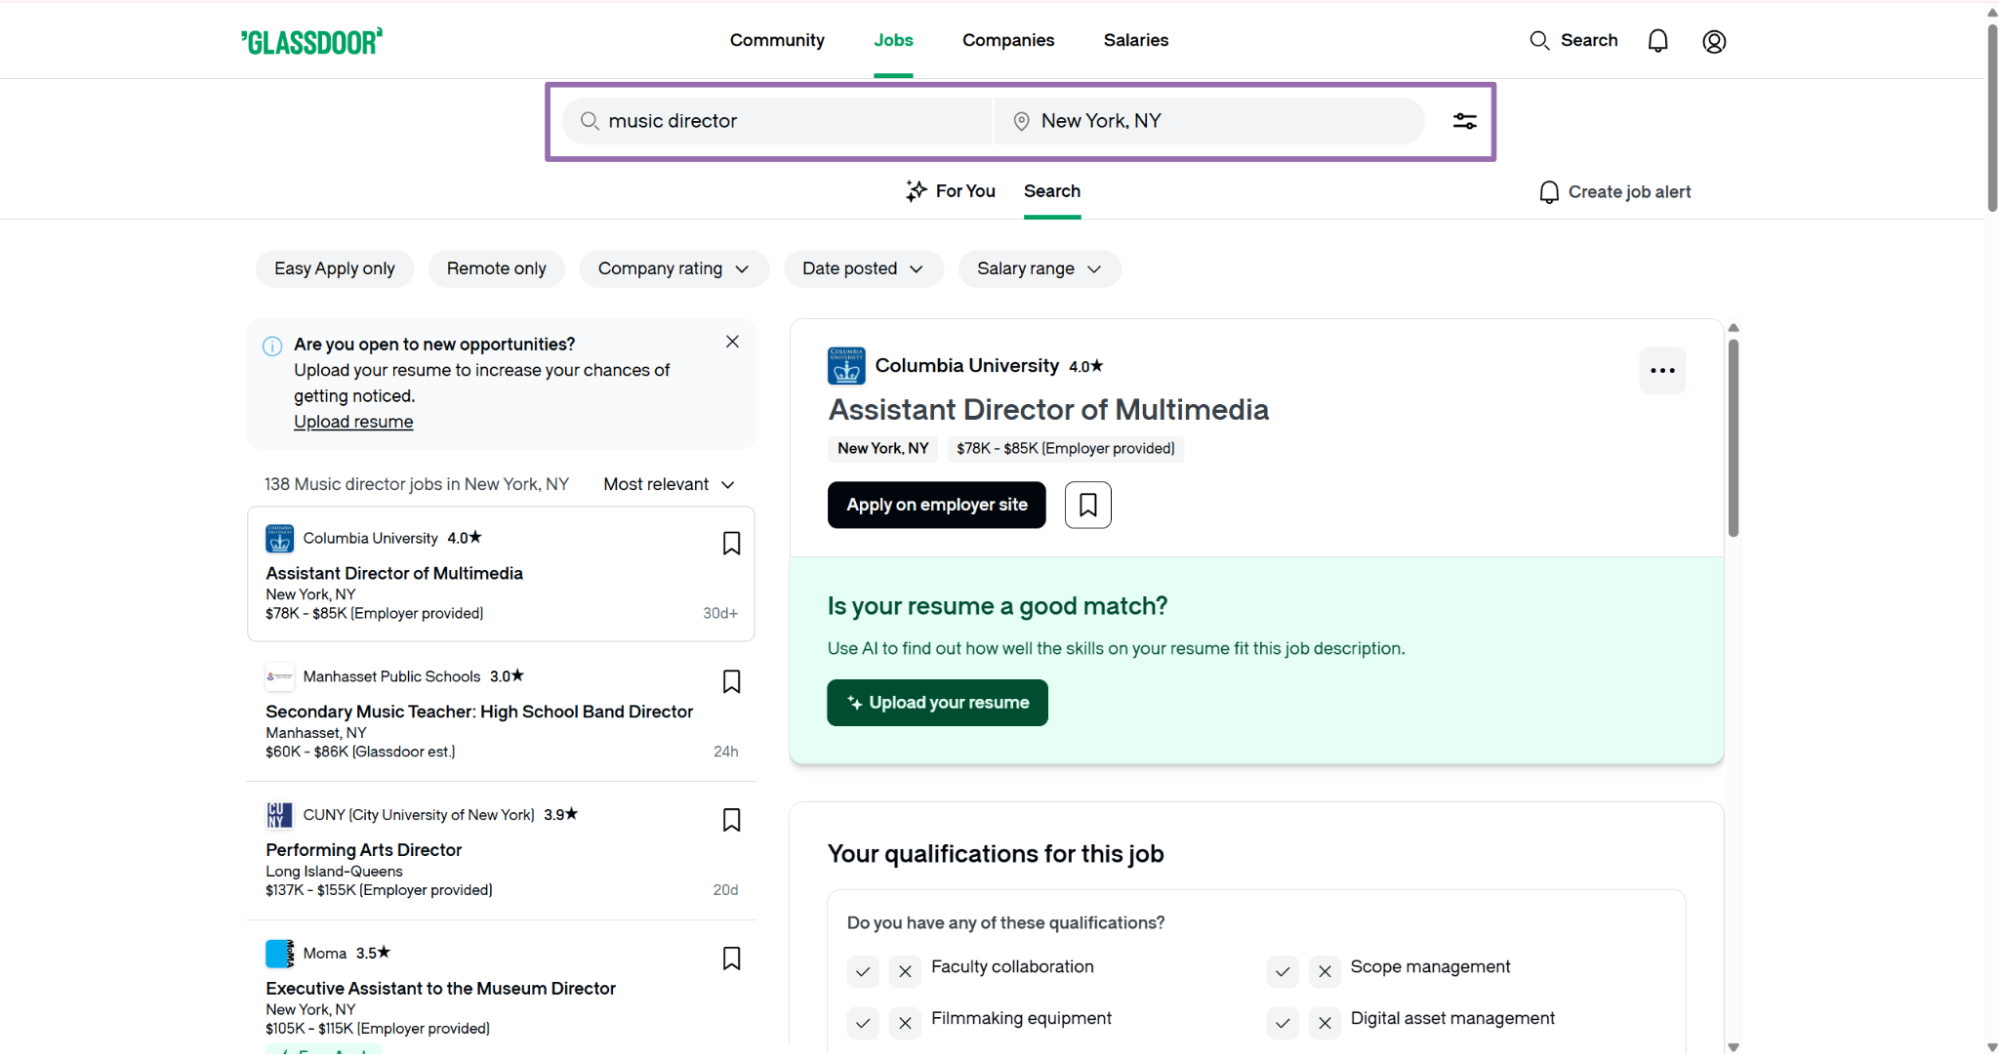Click the Glassdoor logo

pos(311,41)
